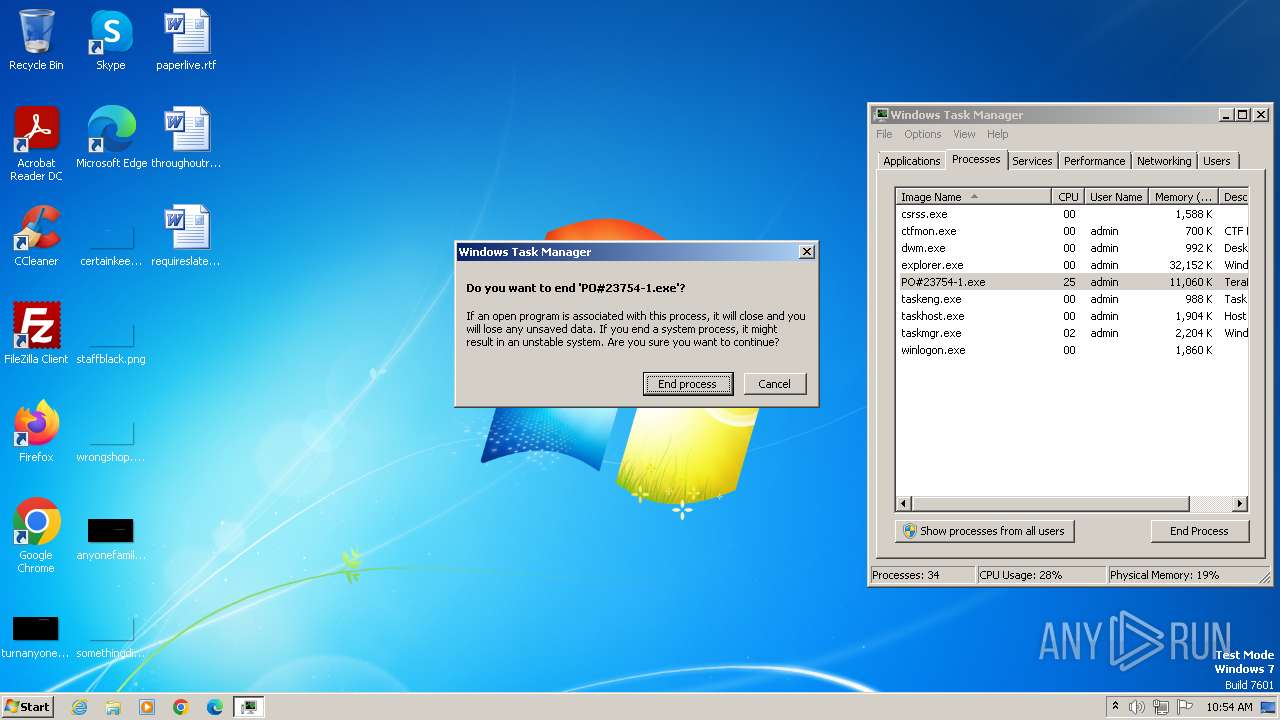Open the Options menu in Task Manager

(922, 134)
